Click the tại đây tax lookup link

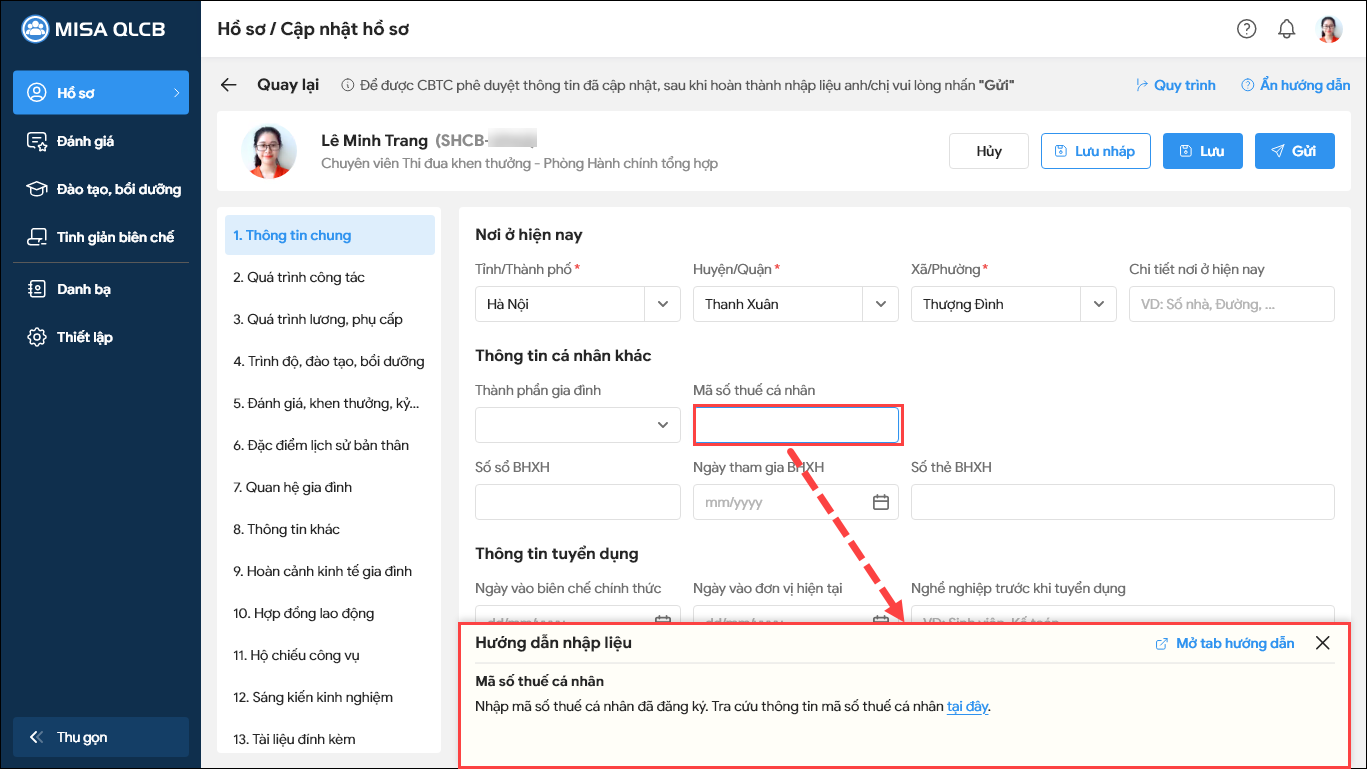(x=967, y=706)
